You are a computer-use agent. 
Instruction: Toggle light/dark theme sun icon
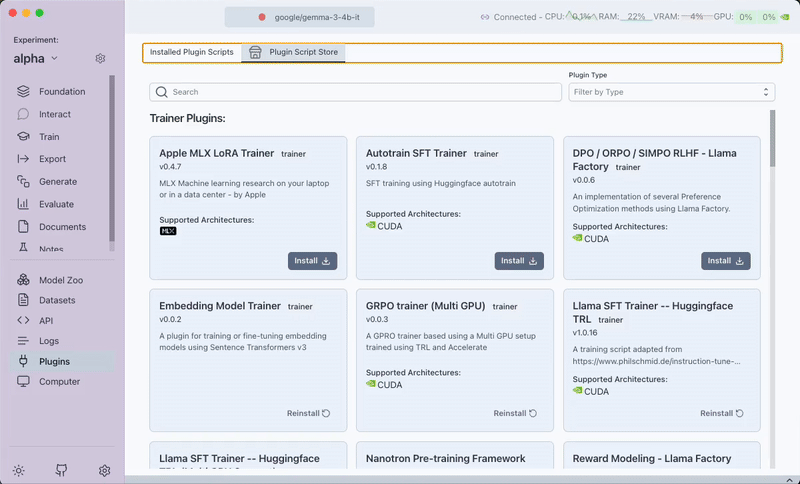coord(19,470)
